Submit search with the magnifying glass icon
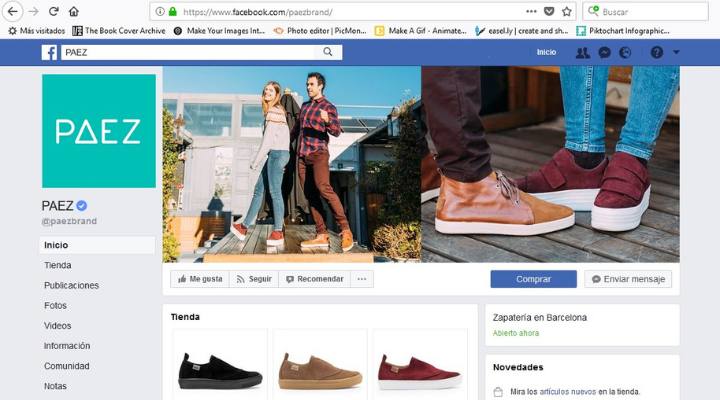 pos(327,52)
